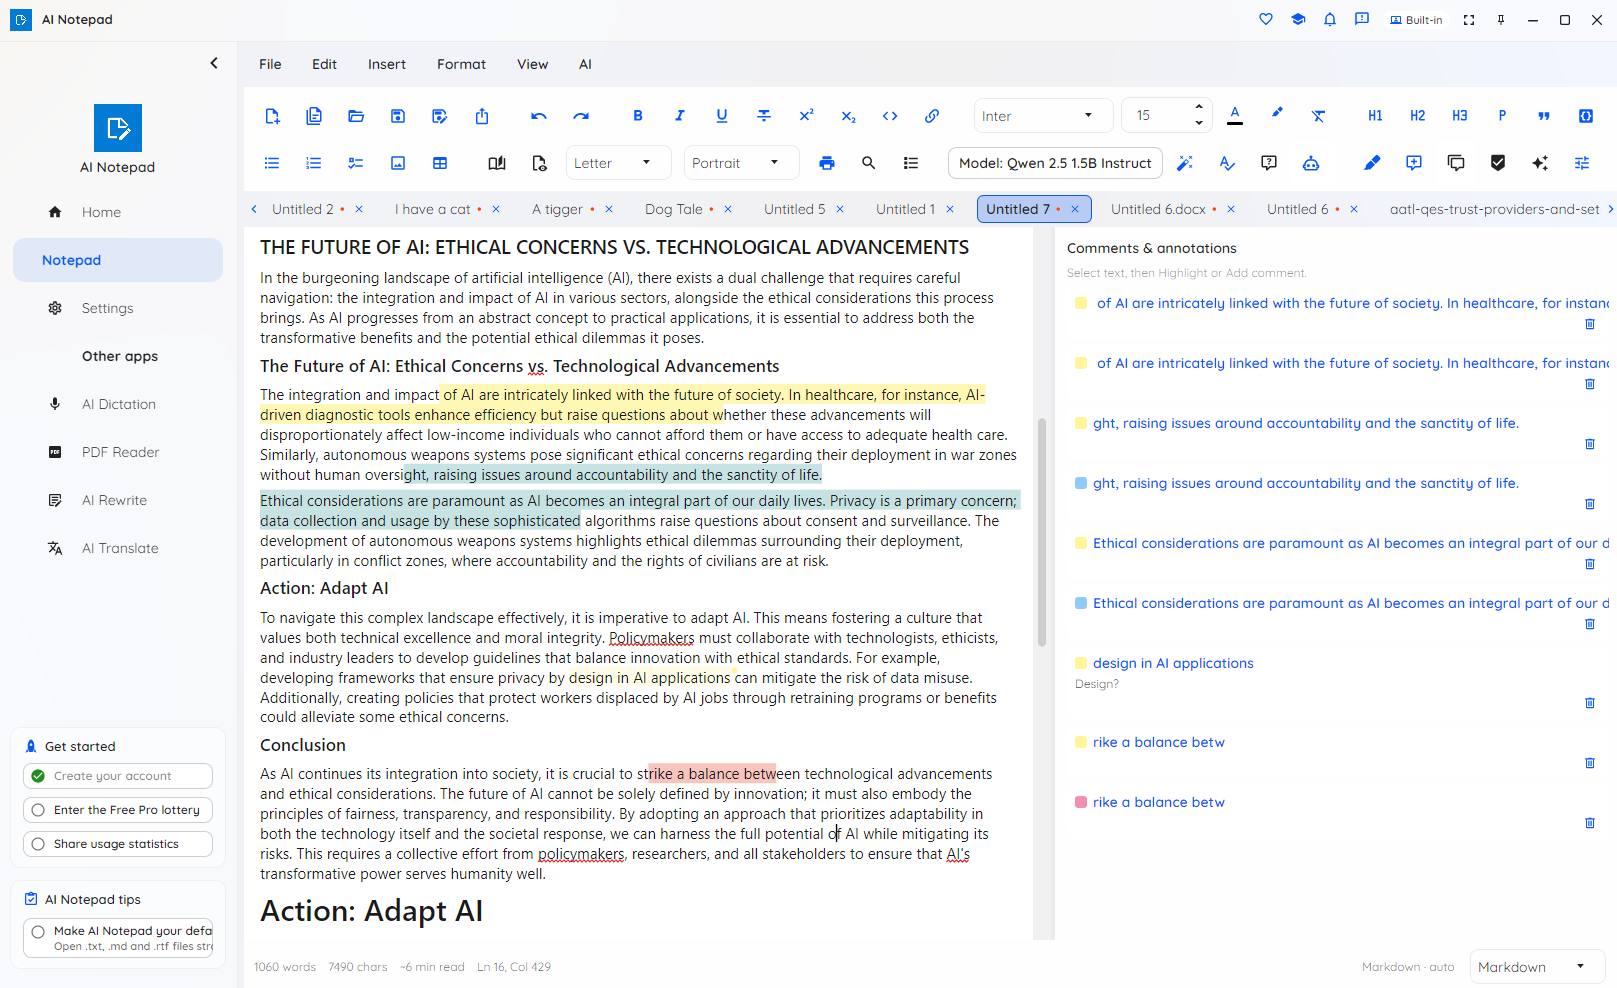Apply Heading 2 style with H2
The height and width of the screenshot is (988, 1617).
(1418, 116)
